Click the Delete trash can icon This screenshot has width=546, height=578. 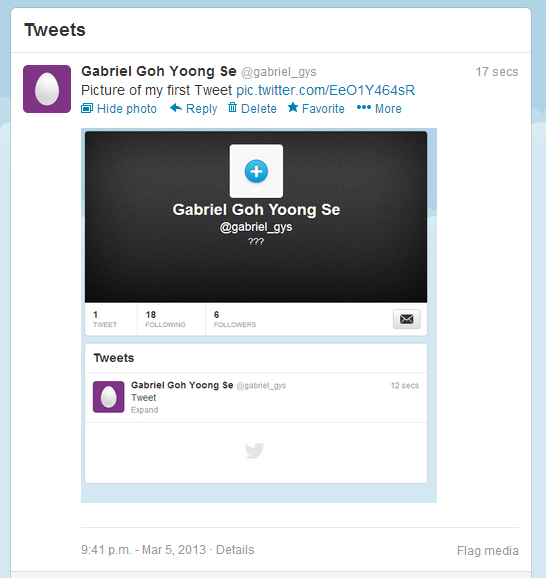(232, 107)
